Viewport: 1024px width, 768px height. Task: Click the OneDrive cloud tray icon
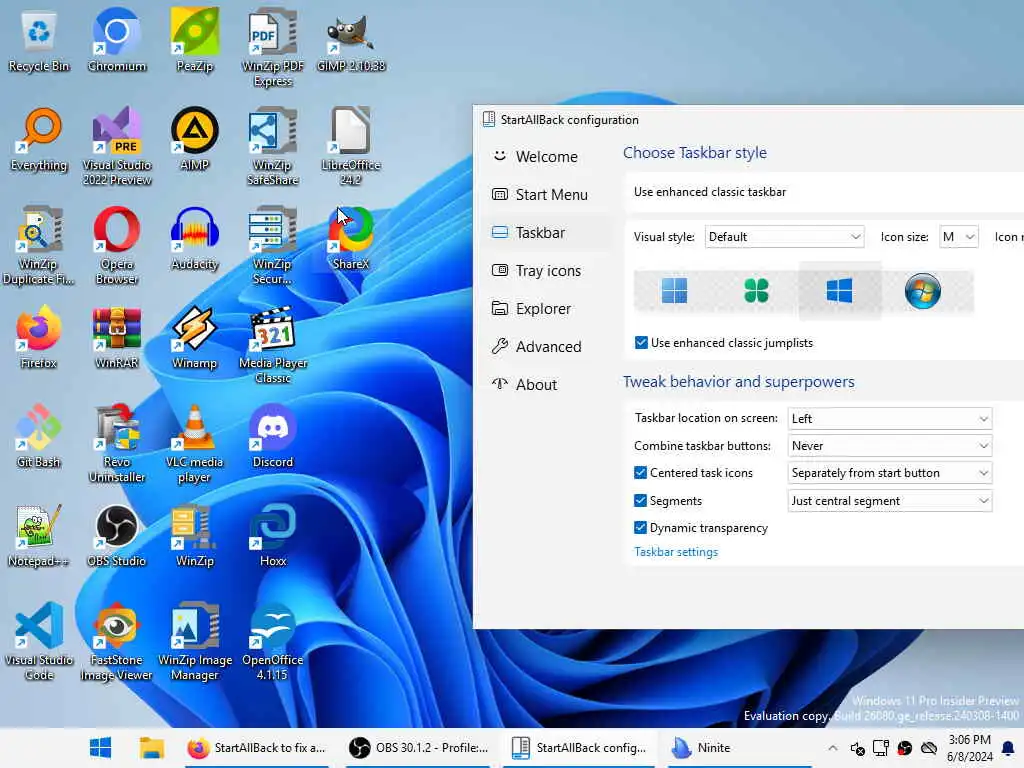[x=929, y=748]
